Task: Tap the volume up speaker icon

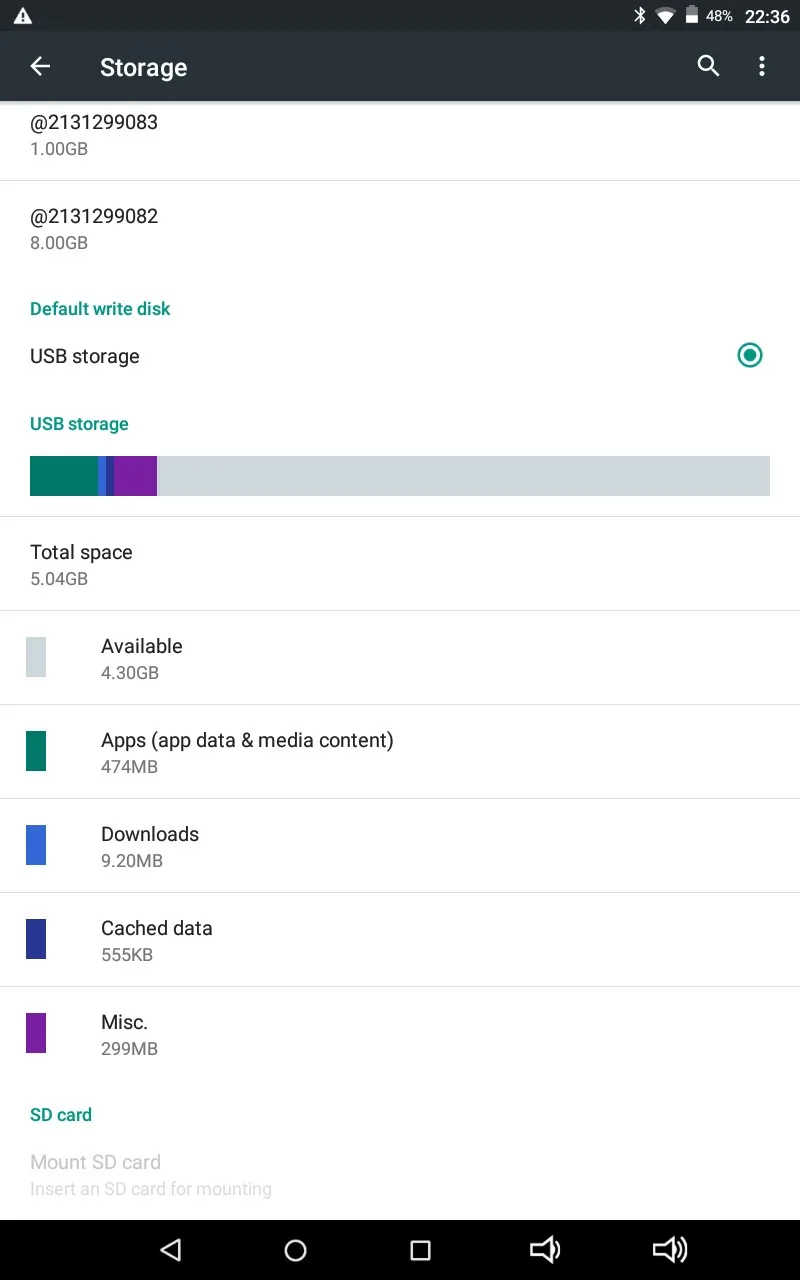Action: (x=670, y=1250)
